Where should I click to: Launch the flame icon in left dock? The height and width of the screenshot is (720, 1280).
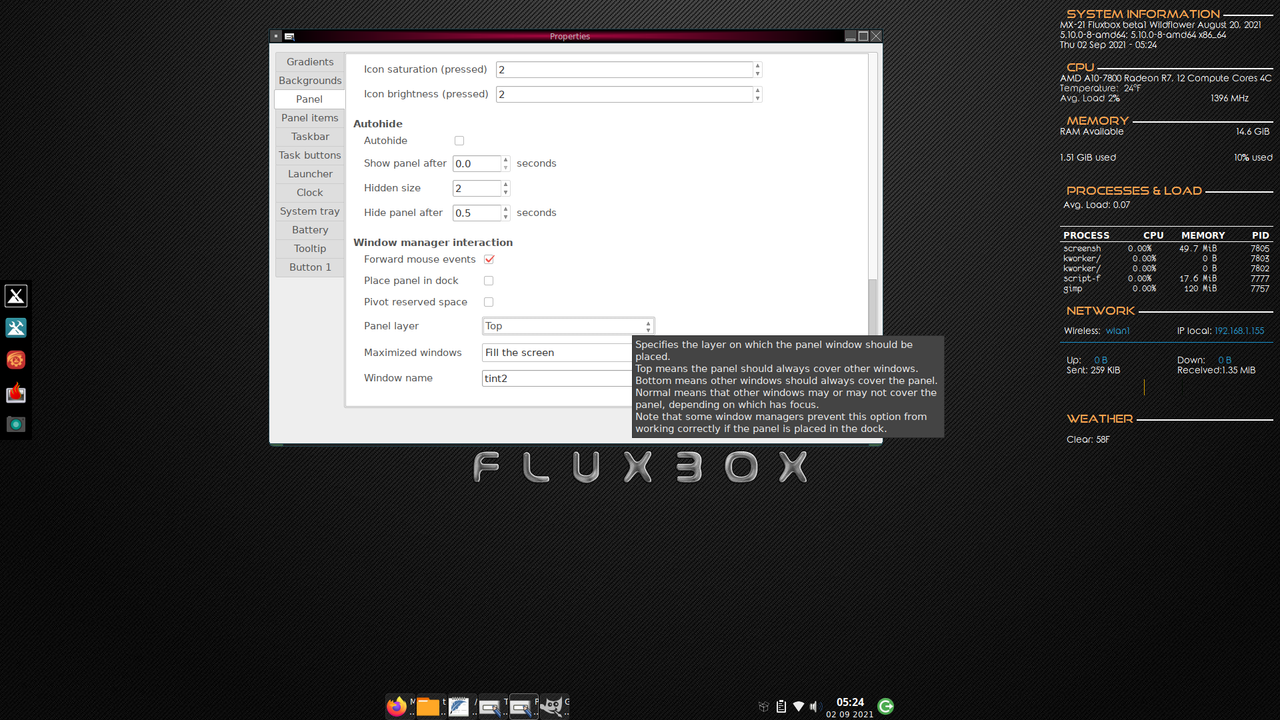pyautogui.click(x=16, y=392)
